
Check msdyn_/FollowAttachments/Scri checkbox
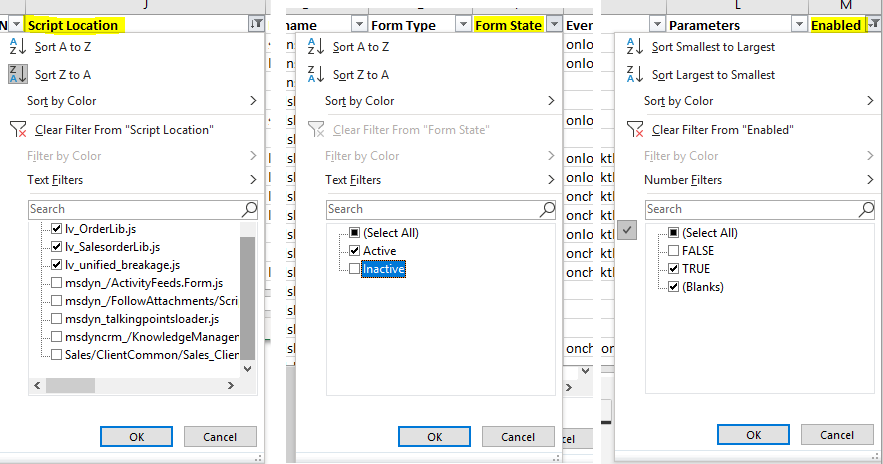[x=56, y=301]
